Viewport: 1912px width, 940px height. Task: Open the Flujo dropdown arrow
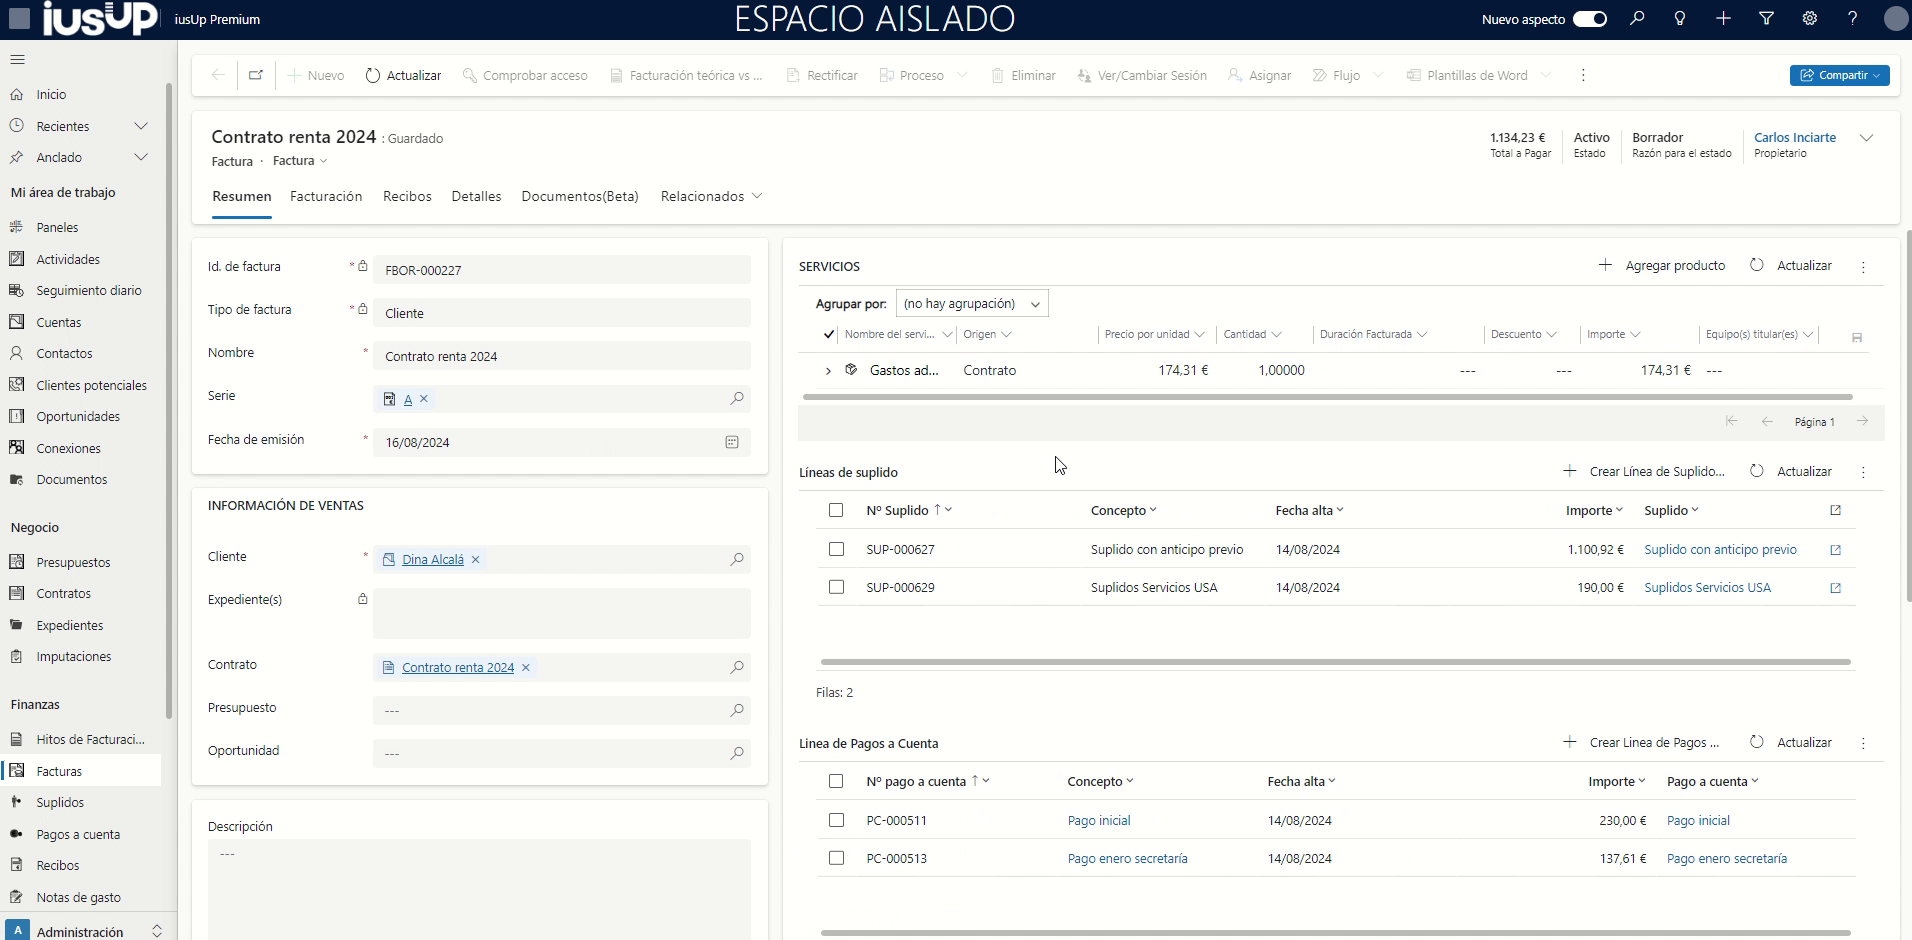(x=1378, y=75)
